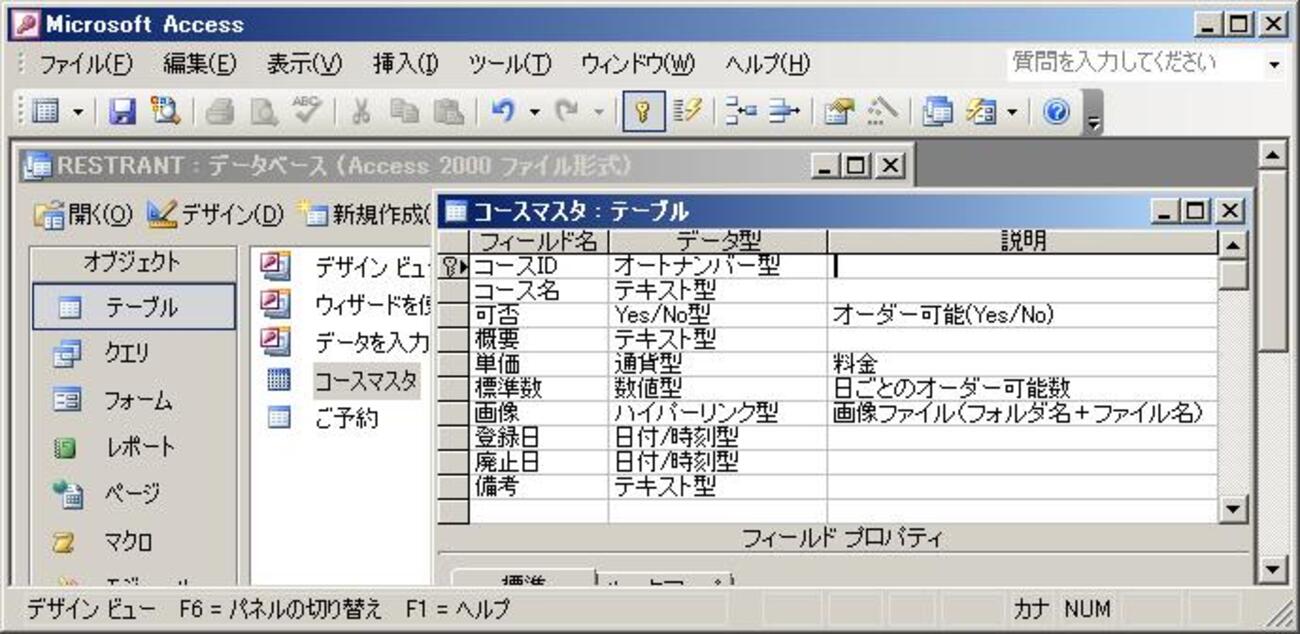Open the 編集(E) menu

[x=200, y=64]
